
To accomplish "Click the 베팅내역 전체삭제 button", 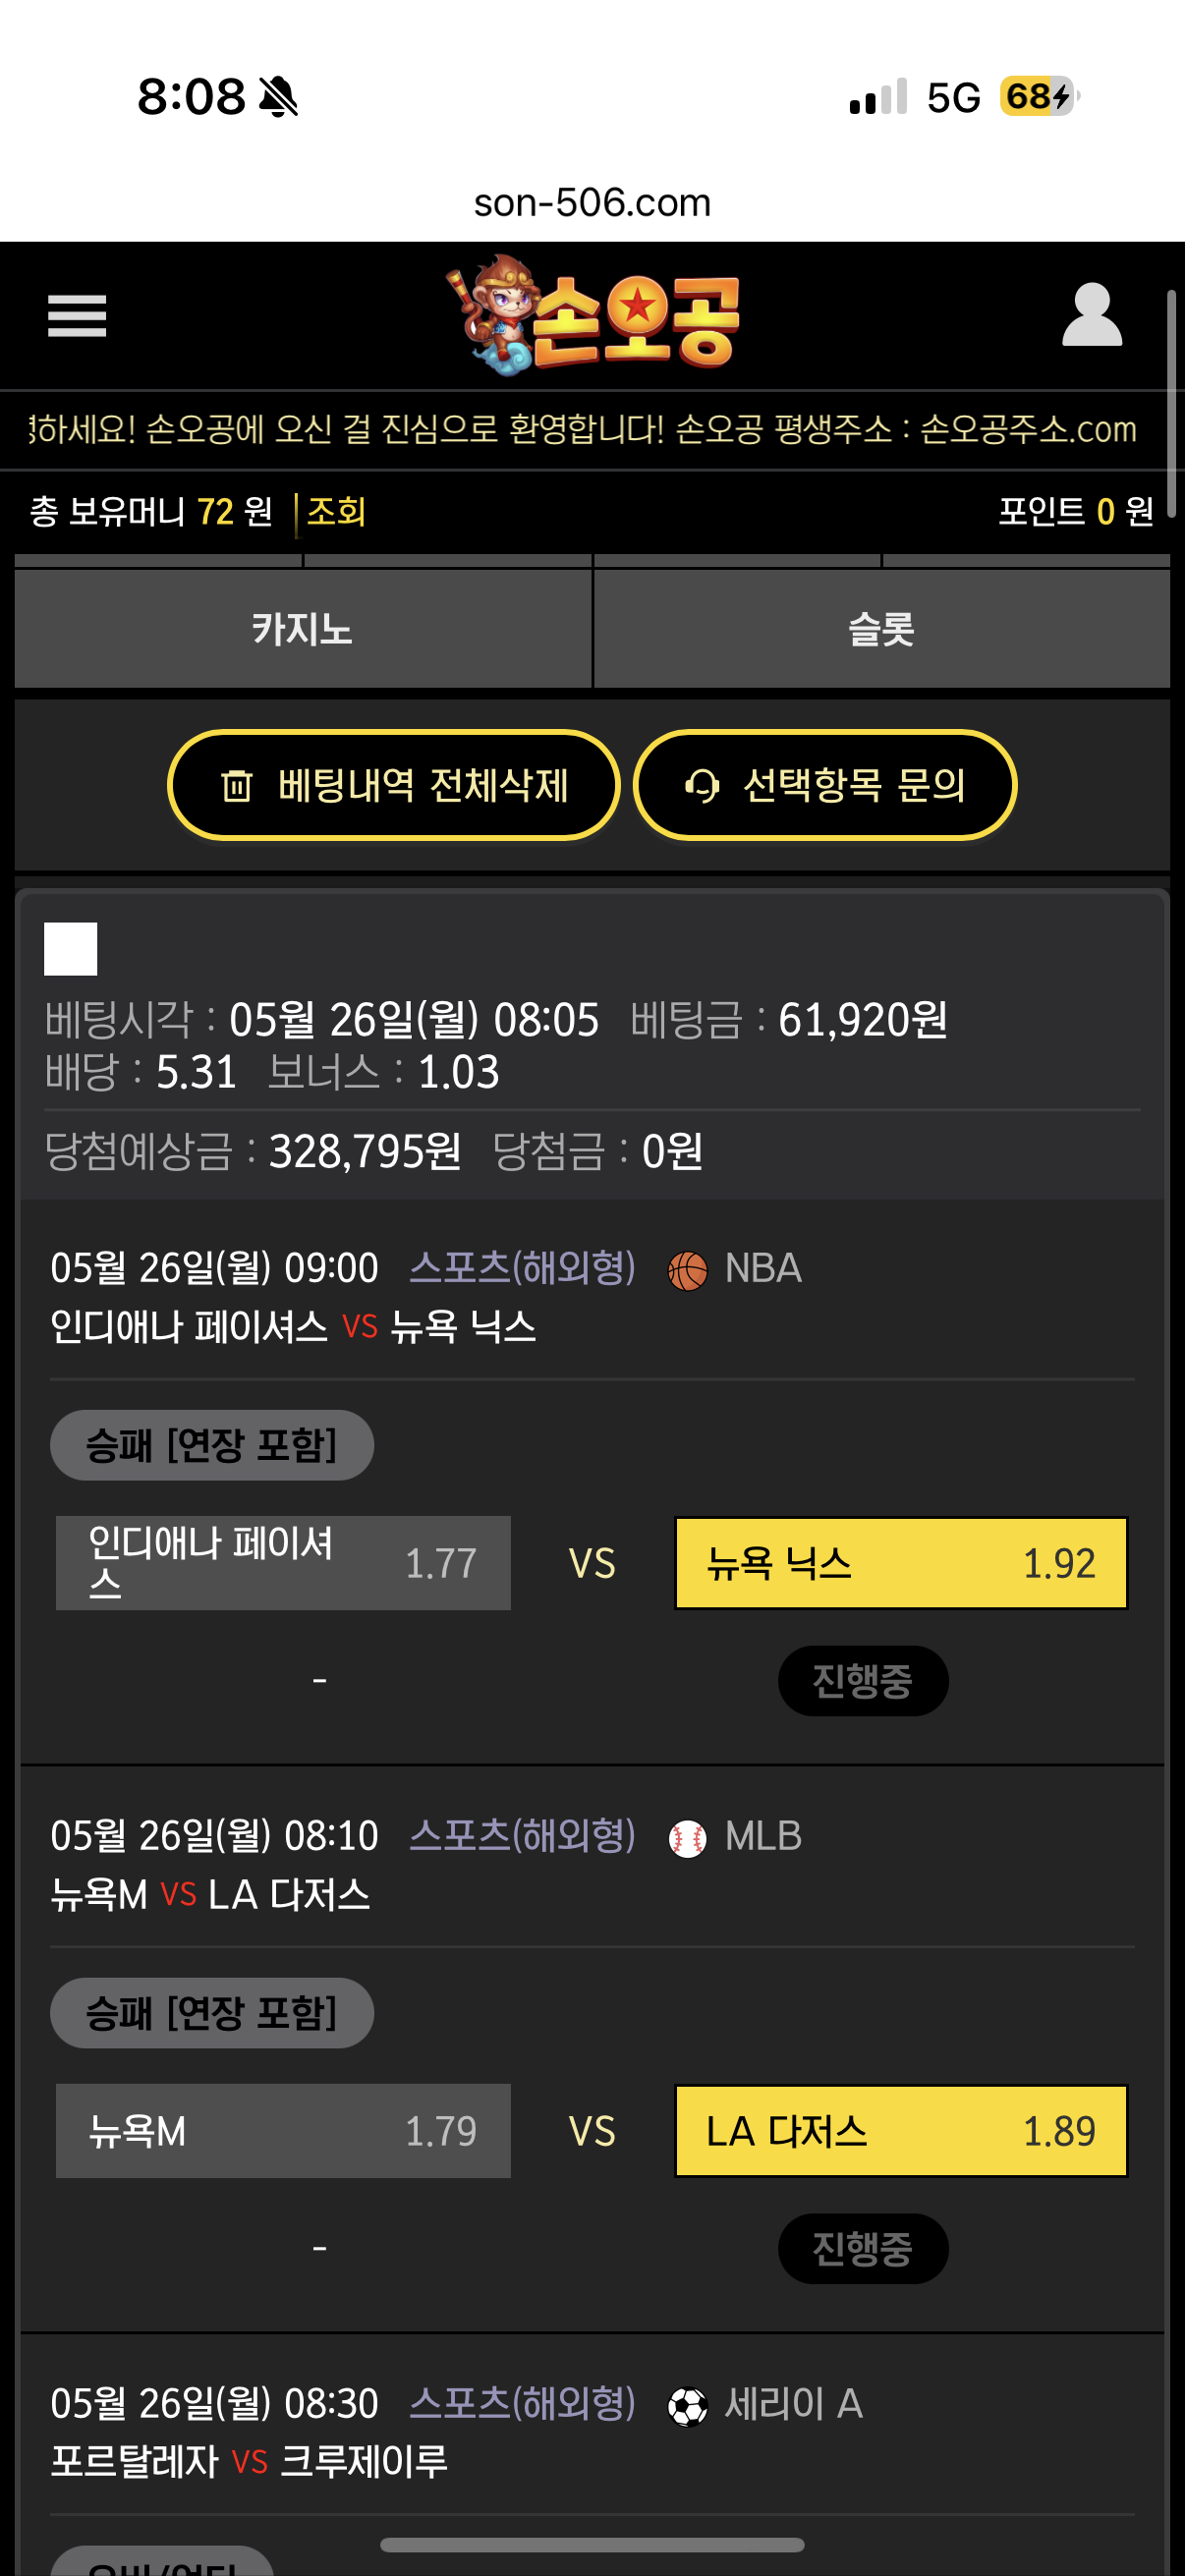I will [x=393, y=786].
